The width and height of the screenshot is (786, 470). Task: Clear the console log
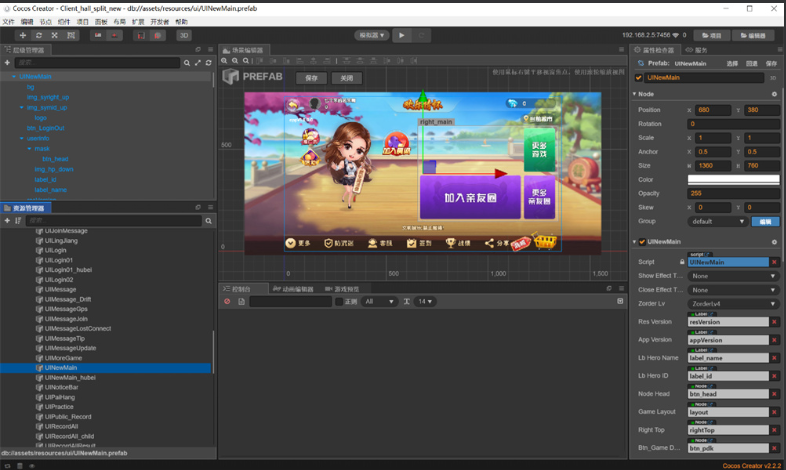click(x=227, y=302)
